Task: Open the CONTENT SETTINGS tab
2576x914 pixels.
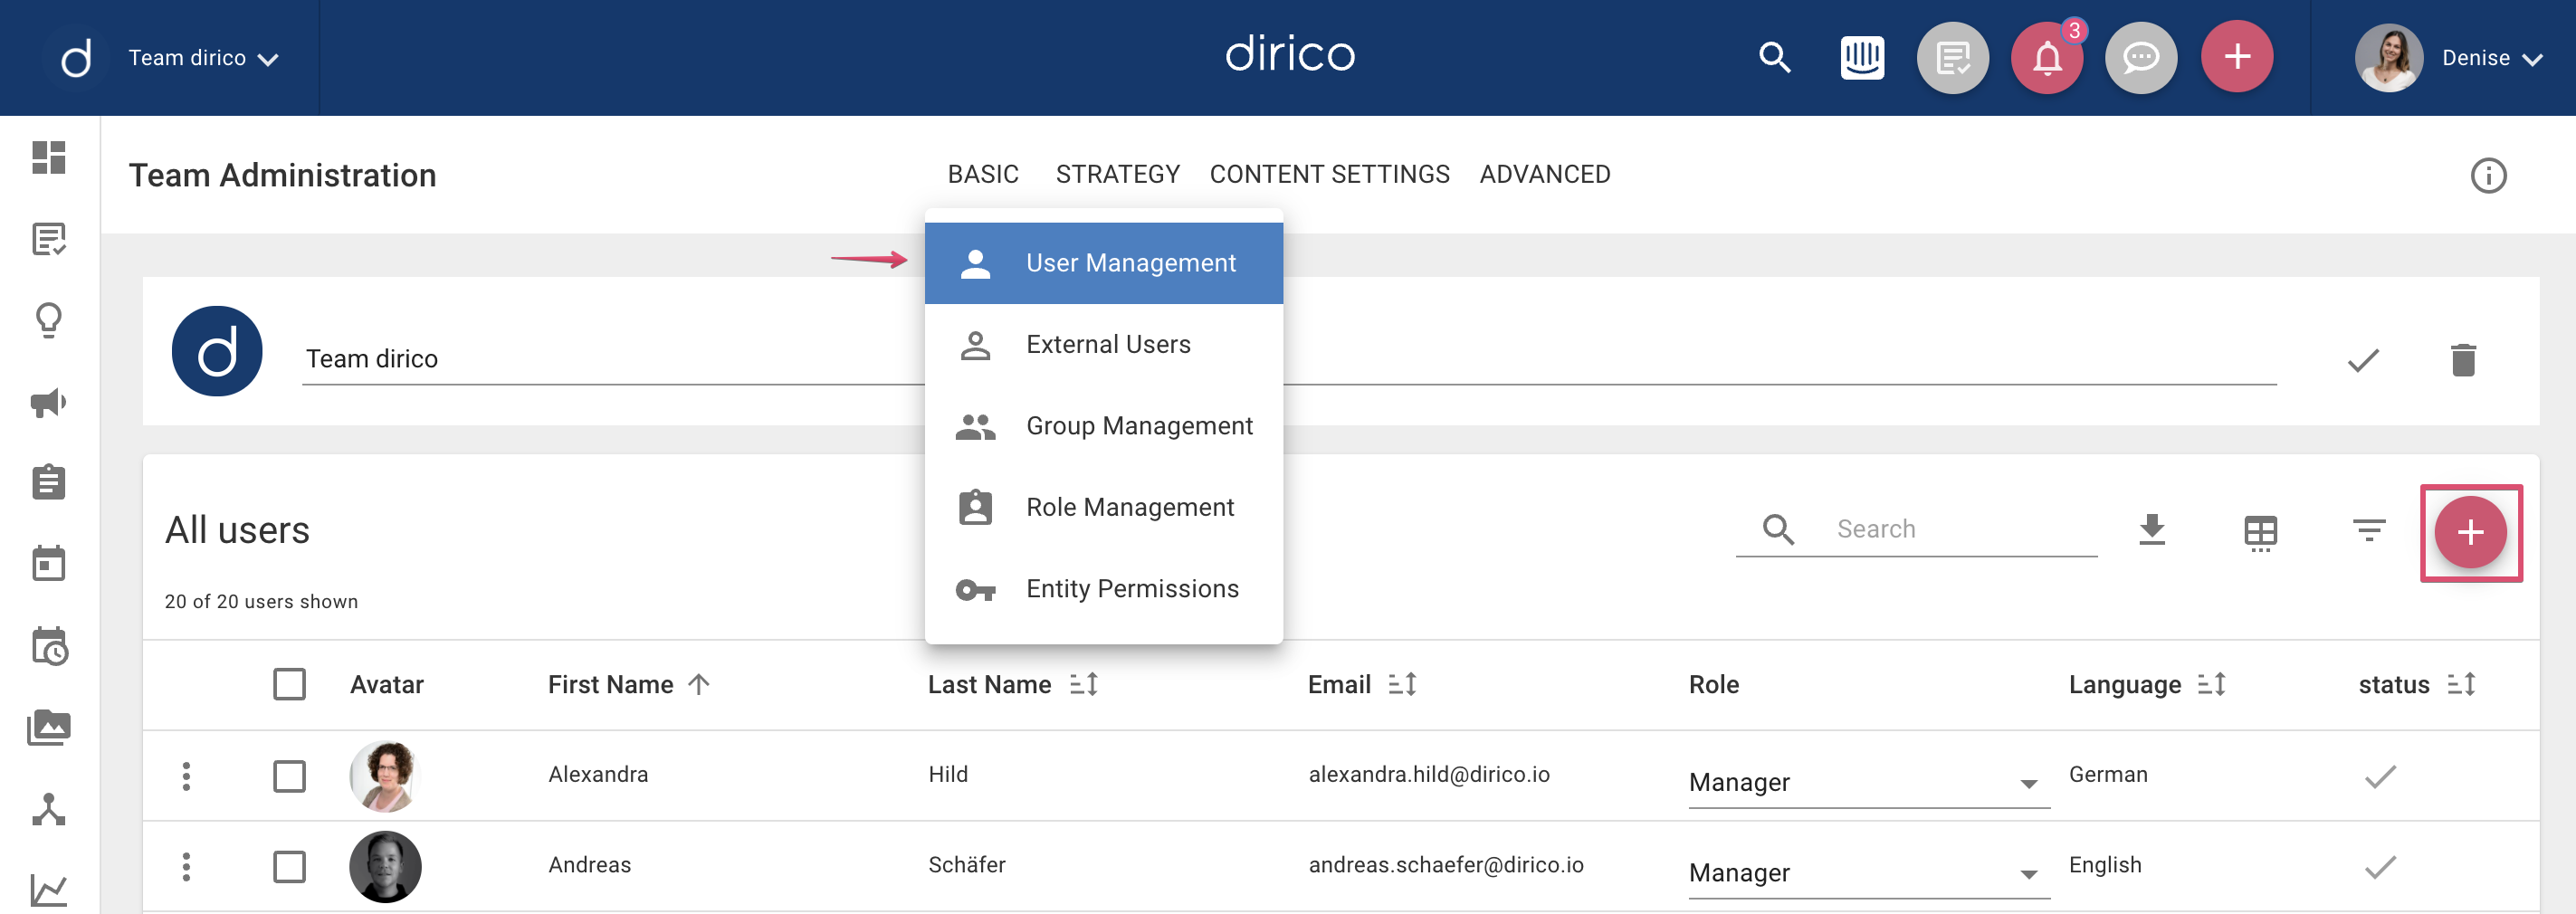Action: click(x=1329, y=174)
